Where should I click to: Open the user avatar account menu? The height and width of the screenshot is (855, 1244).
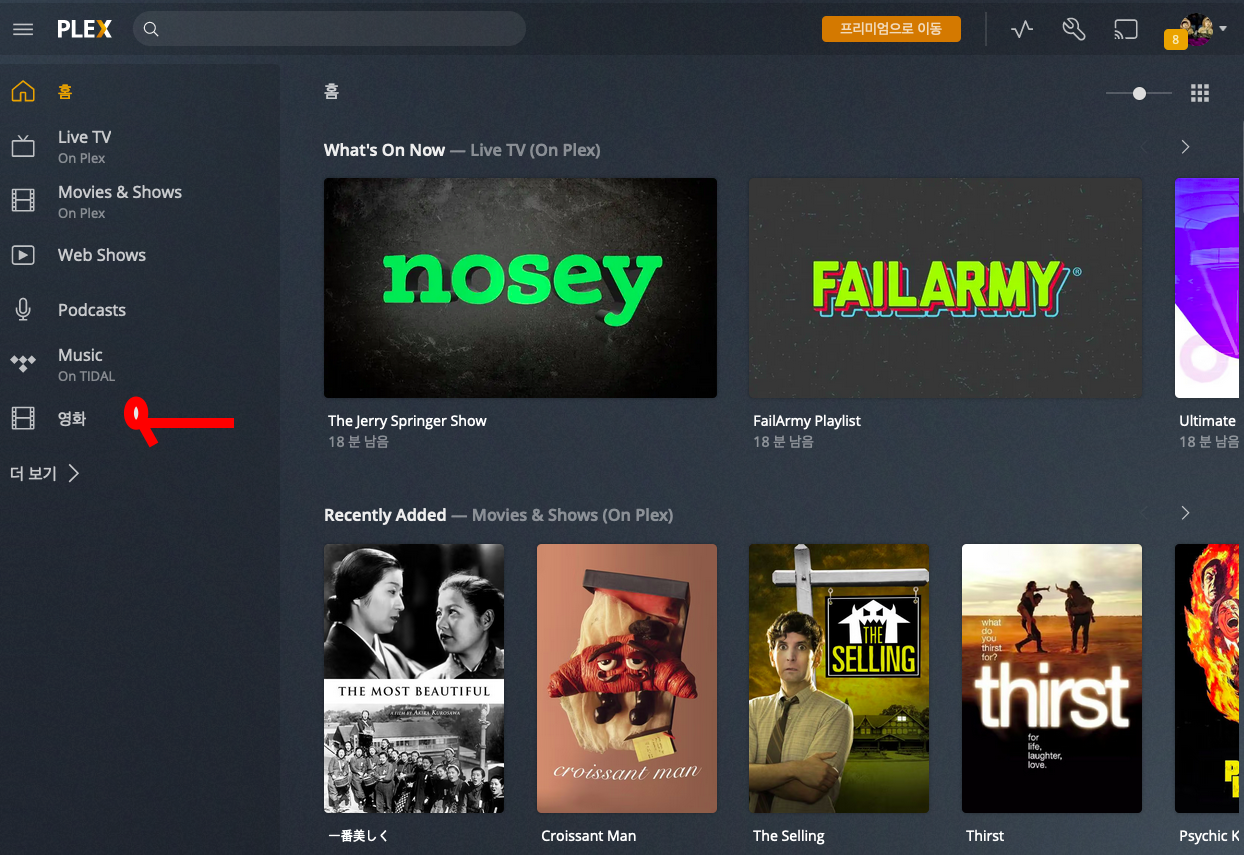pyautogui.click(x=1203, y=29)
